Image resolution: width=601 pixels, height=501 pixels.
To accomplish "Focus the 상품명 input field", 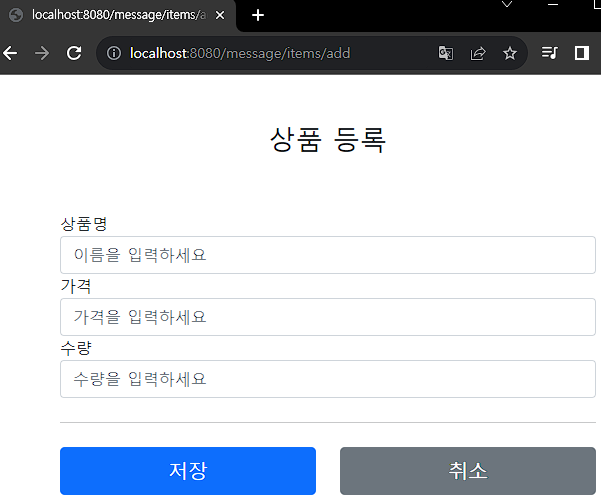I will point(328,255).
